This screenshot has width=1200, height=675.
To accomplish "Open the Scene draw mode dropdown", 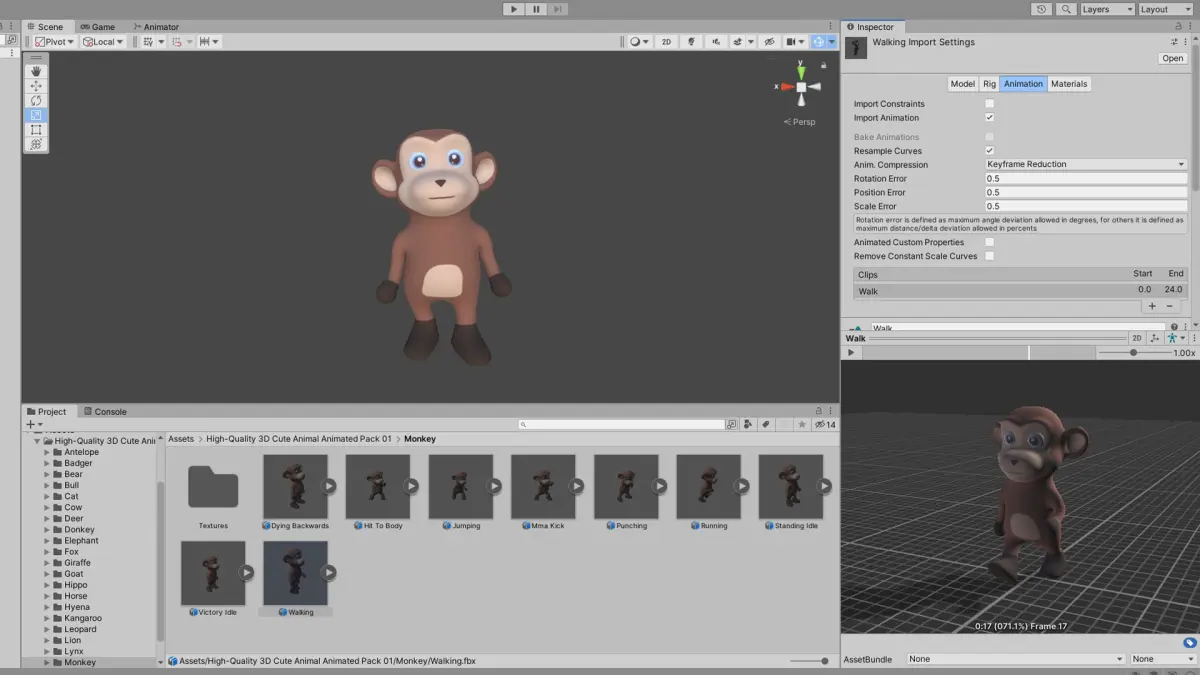I will pyautogui.click(x=638, y=42).
